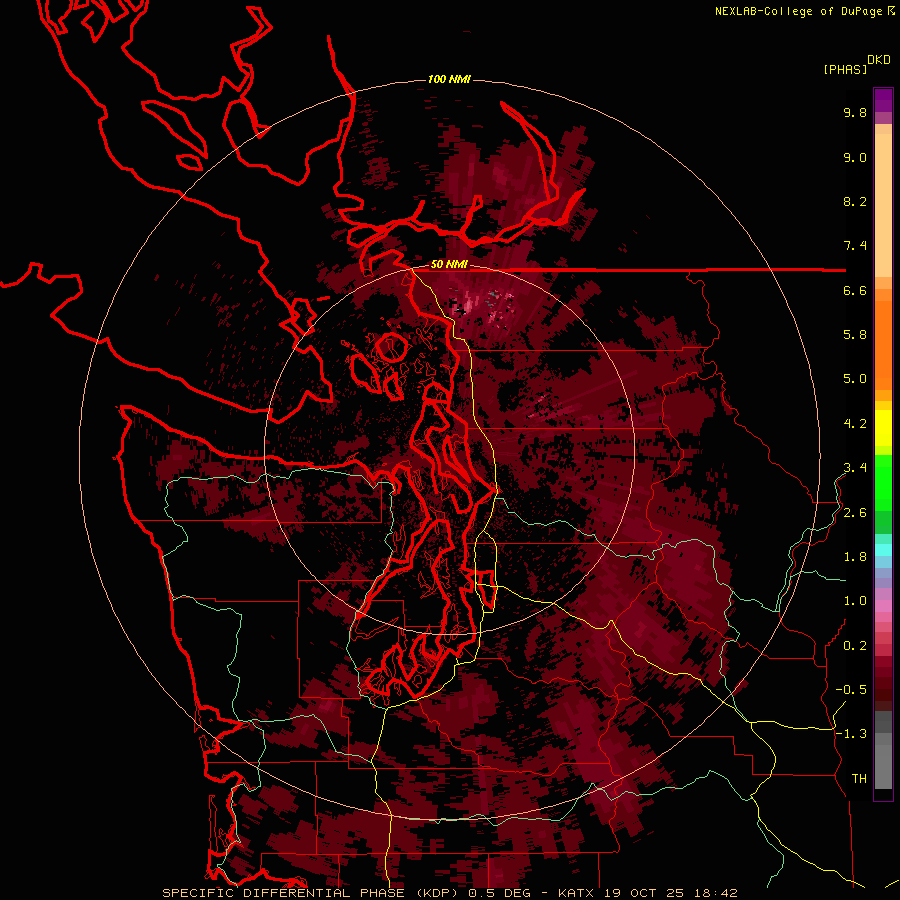Click the 'NEXLAB-College of DuPage' credit text
The width and height of the screenshot is (900, 900).
[x=801, y=11]
